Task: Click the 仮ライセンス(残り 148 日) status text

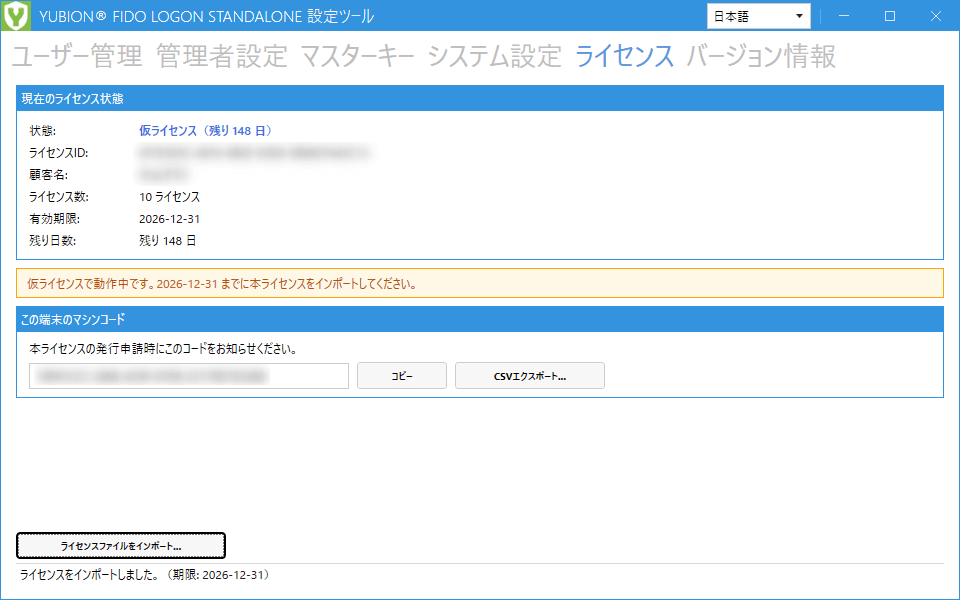Action: (x=206, y=131)
